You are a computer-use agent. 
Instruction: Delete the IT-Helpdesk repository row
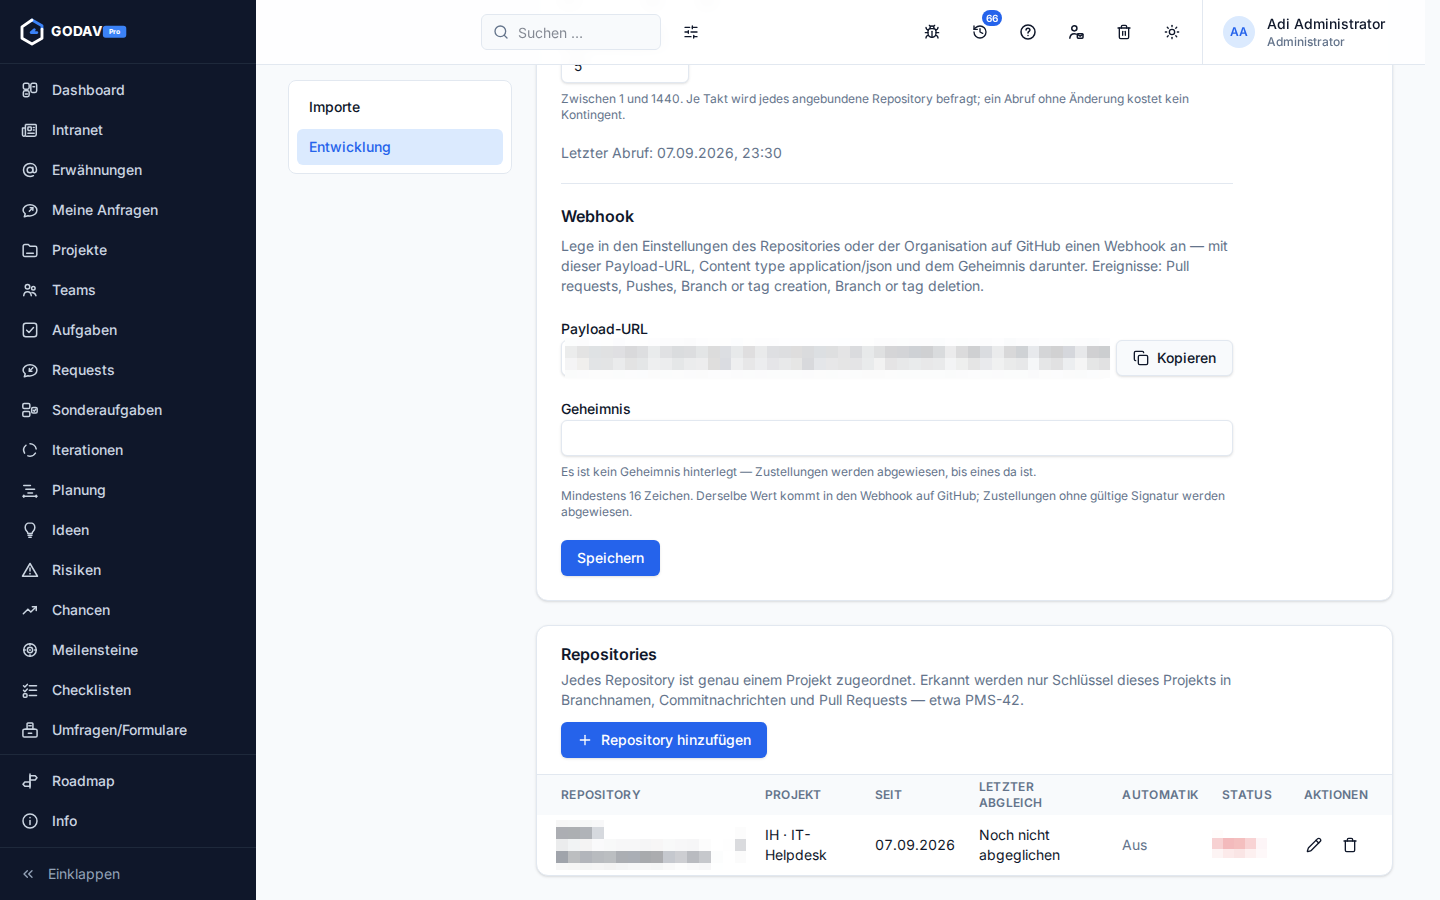(x=1350, y=845)
